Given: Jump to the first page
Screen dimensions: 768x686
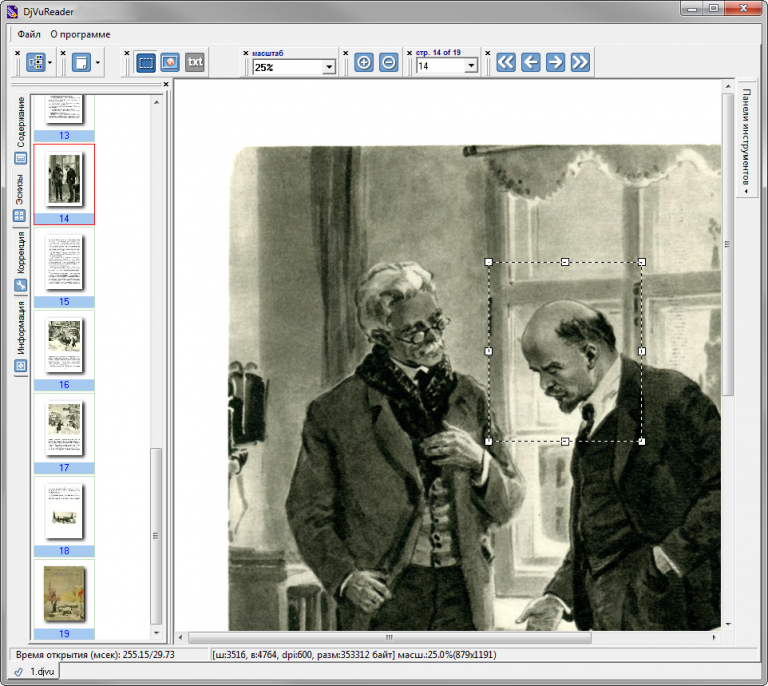Looking at the screenshot, I should click(x=505, y=62).
